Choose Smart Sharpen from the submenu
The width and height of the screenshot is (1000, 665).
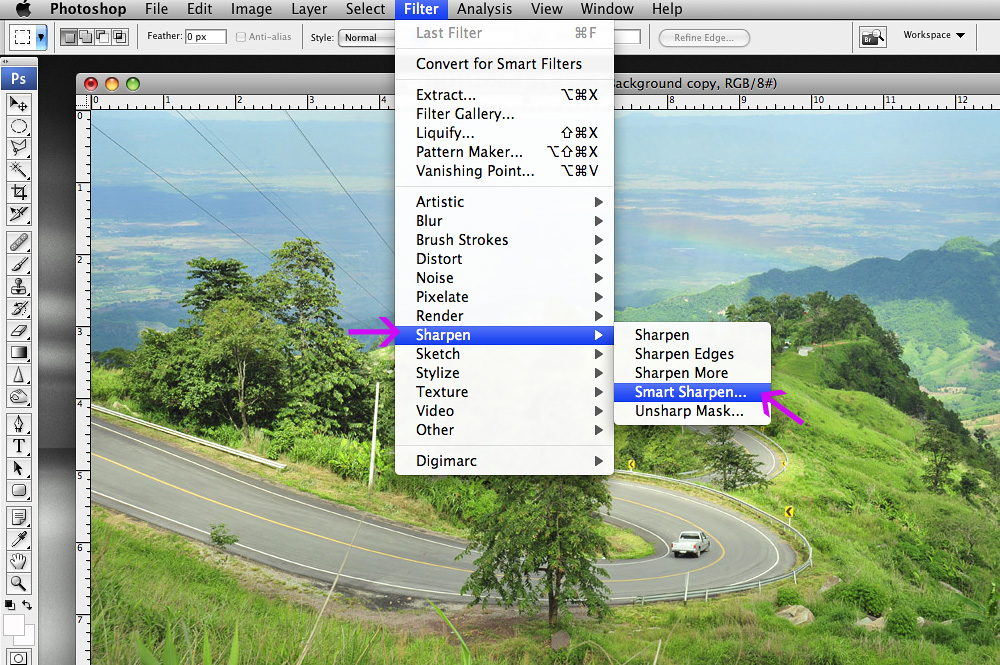coord(690,392)
